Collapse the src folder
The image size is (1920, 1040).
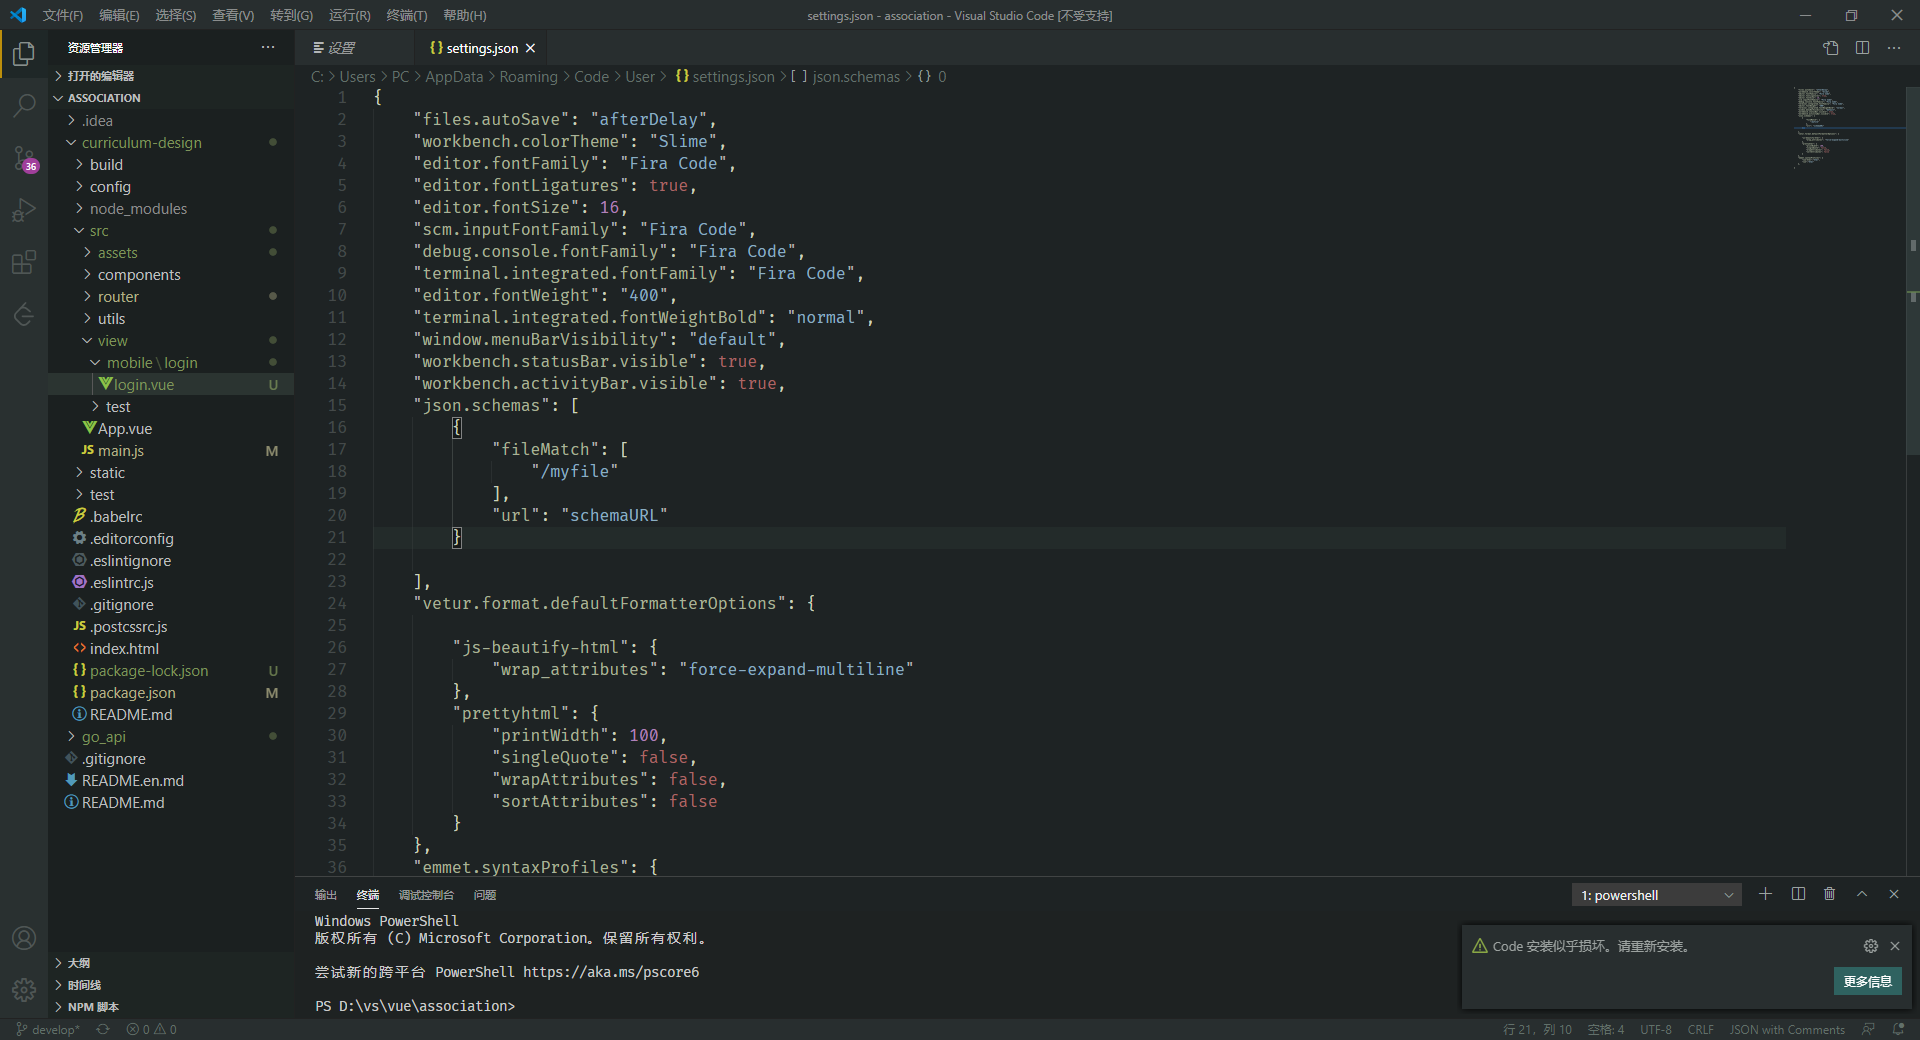[x=171, y=230]
